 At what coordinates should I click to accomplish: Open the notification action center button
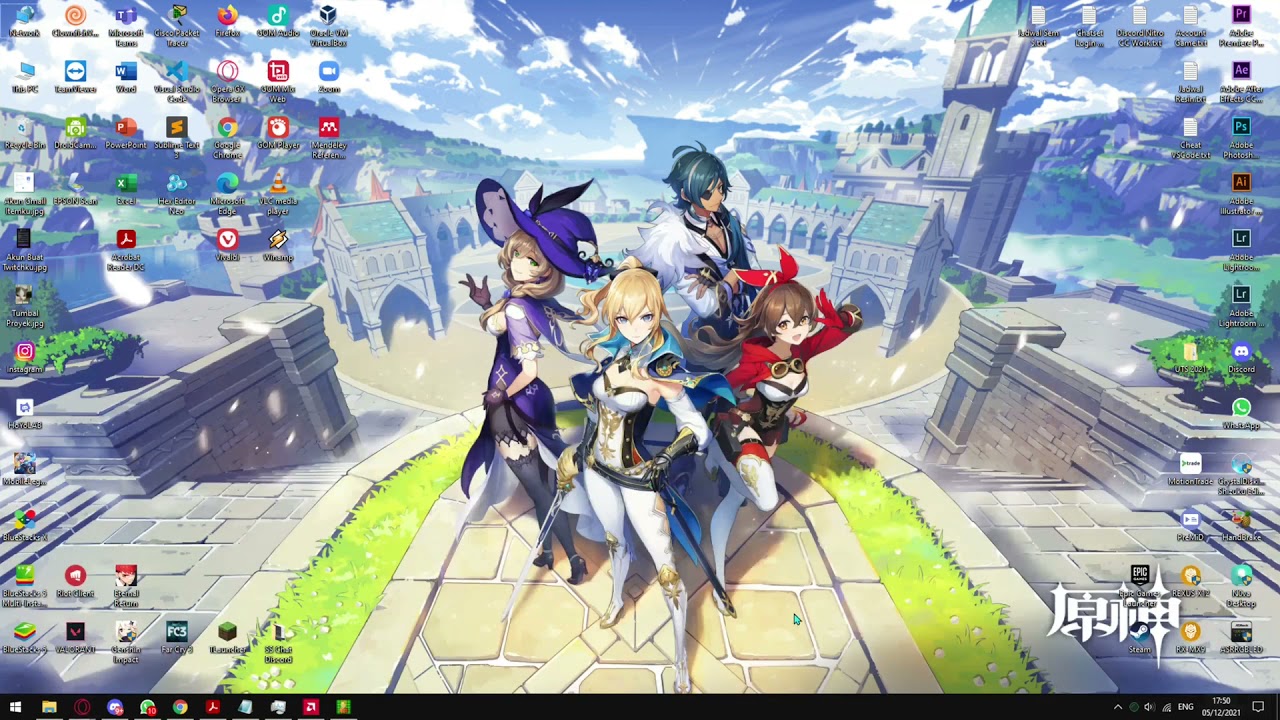1258,707
